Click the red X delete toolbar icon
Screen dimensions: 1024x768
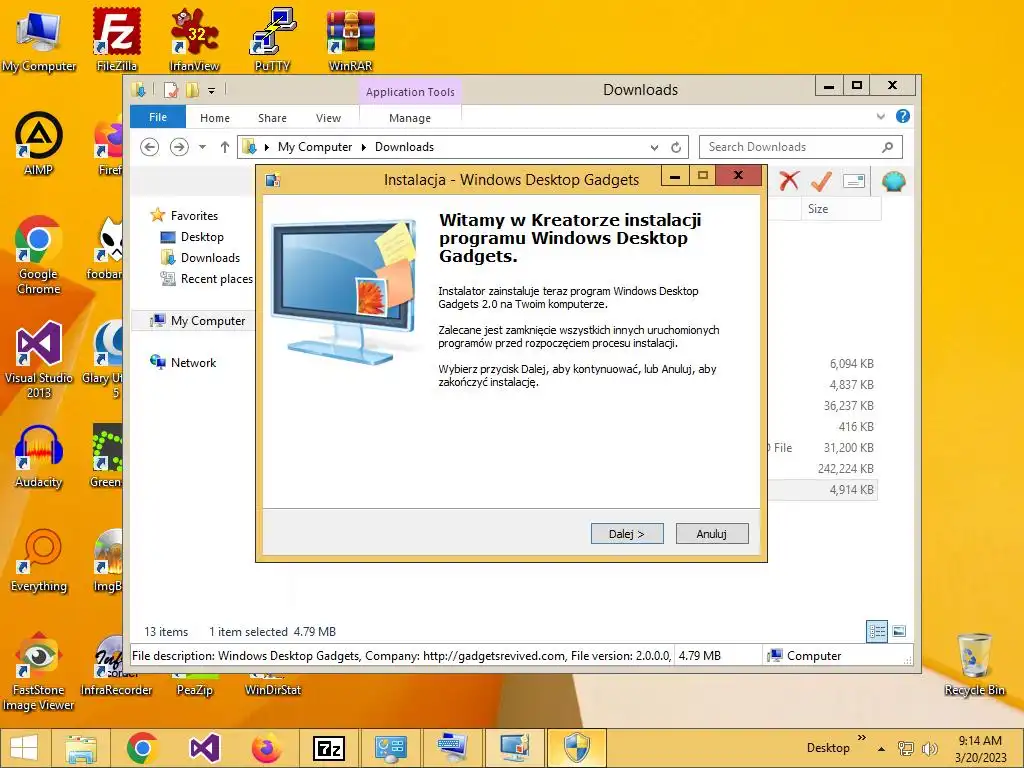pyautogui.click(x=789, y=180)
